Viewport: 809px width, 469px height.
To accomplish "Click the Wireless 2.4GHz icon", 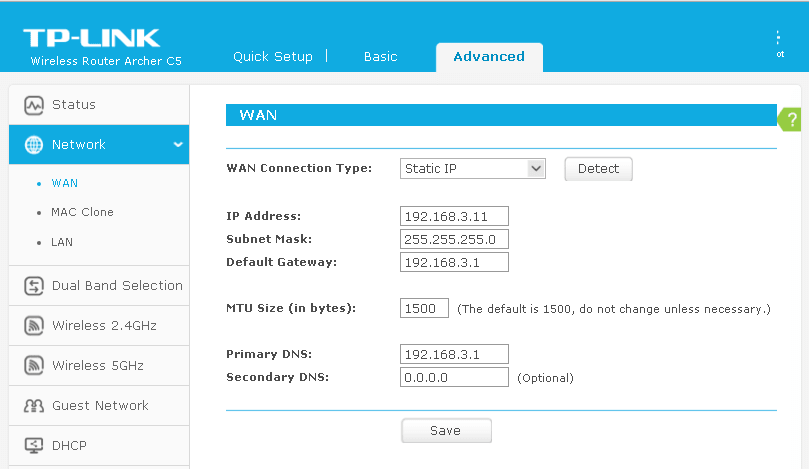I will (x=34, y=326).
